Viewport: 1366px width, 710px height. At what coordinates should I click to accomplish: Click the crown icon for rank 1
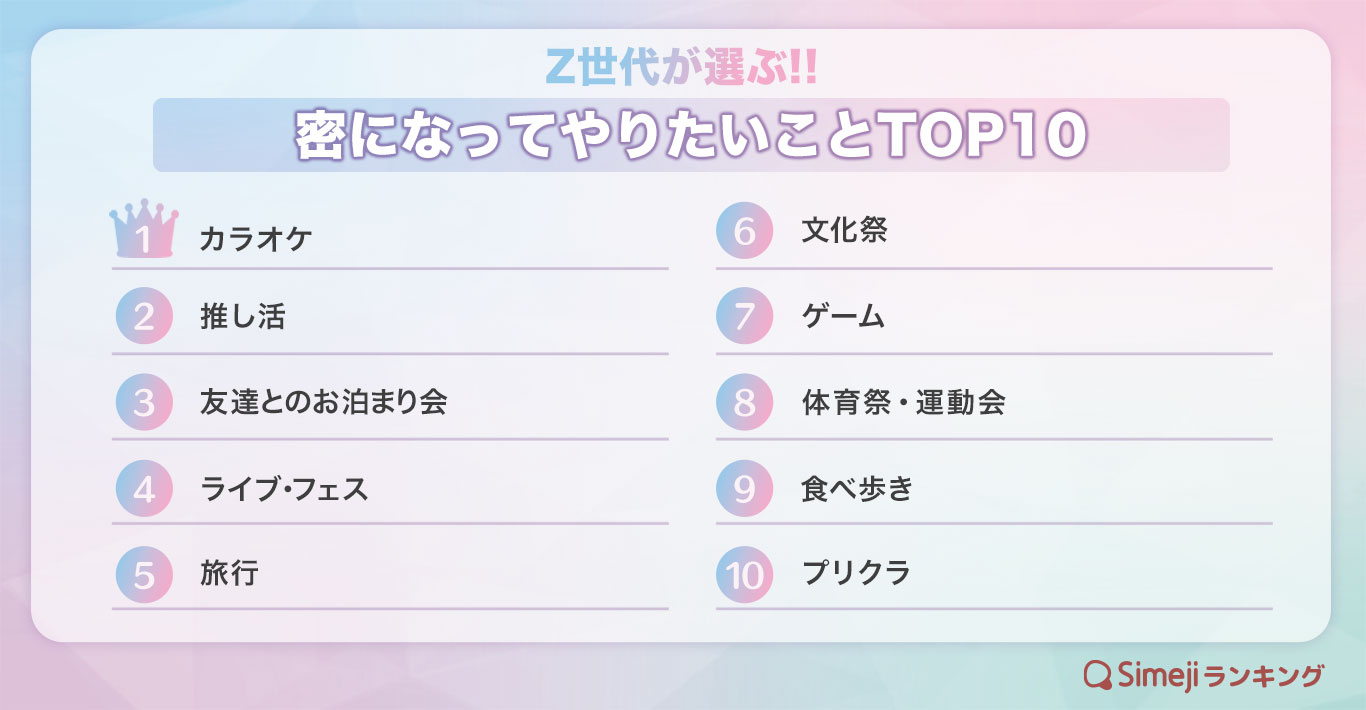[144, 230]
